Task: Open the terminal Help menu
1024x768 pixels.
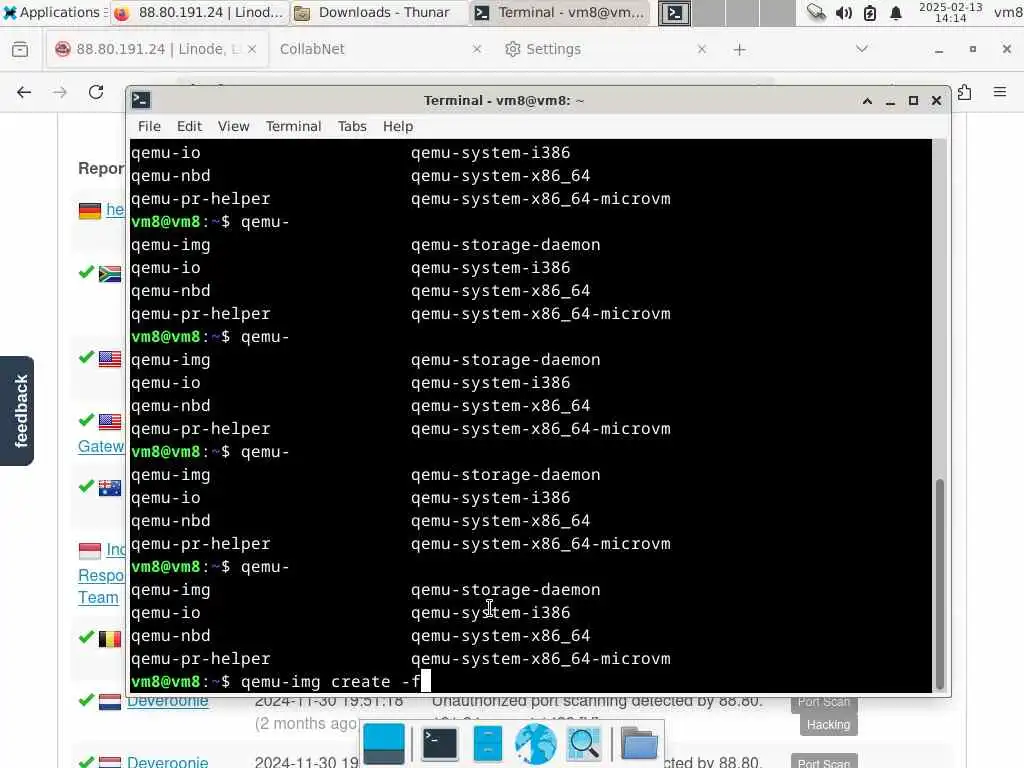Action: (x=398, y=126)
